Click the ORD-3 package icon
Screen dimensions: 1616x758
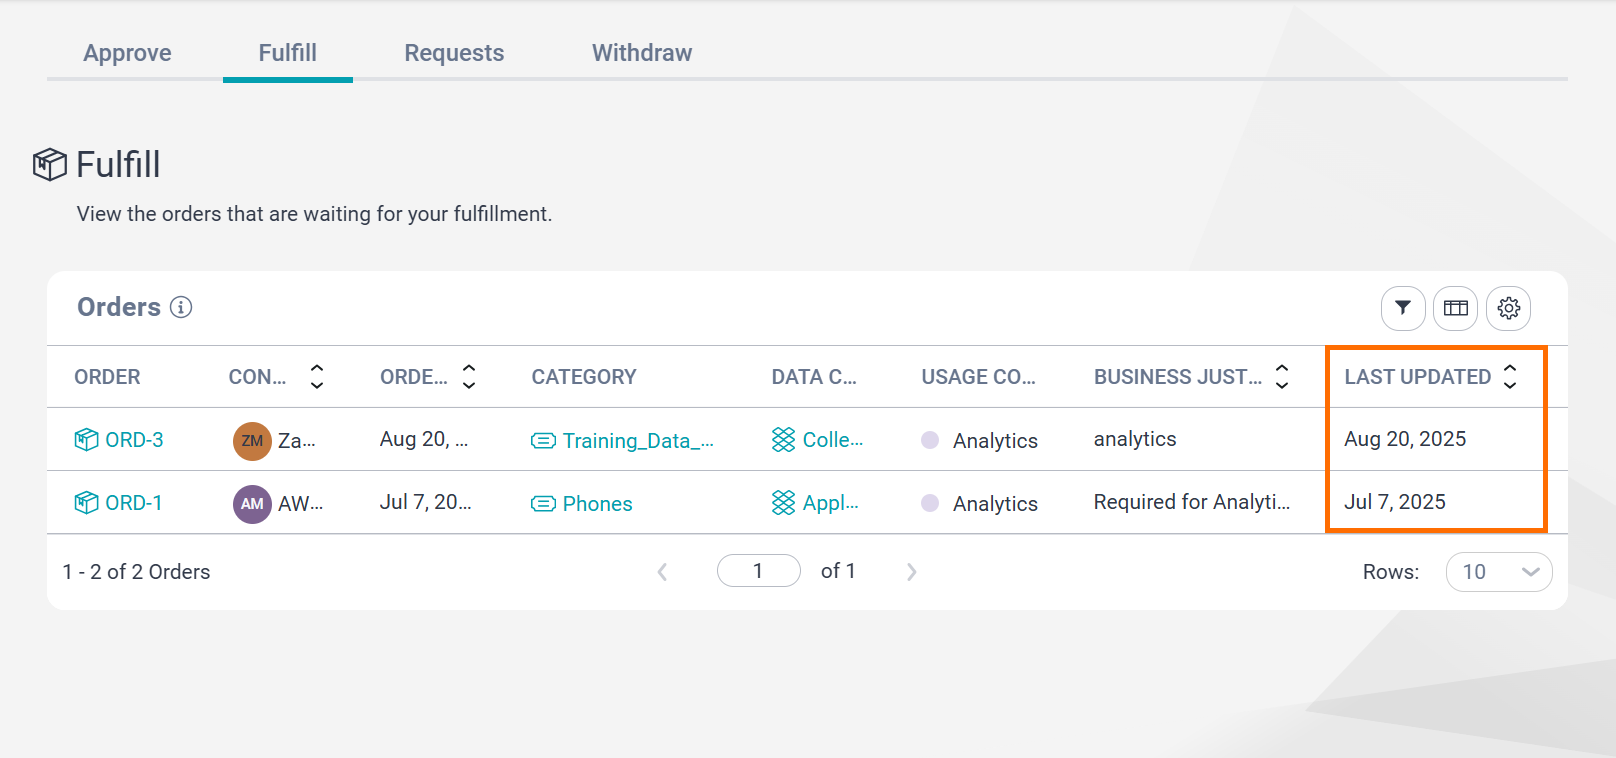[x=87, y=439]
